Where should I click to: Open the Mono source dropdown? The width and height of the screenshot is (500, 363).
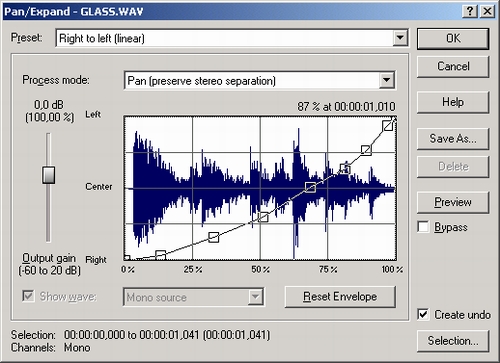click(255, 297)
